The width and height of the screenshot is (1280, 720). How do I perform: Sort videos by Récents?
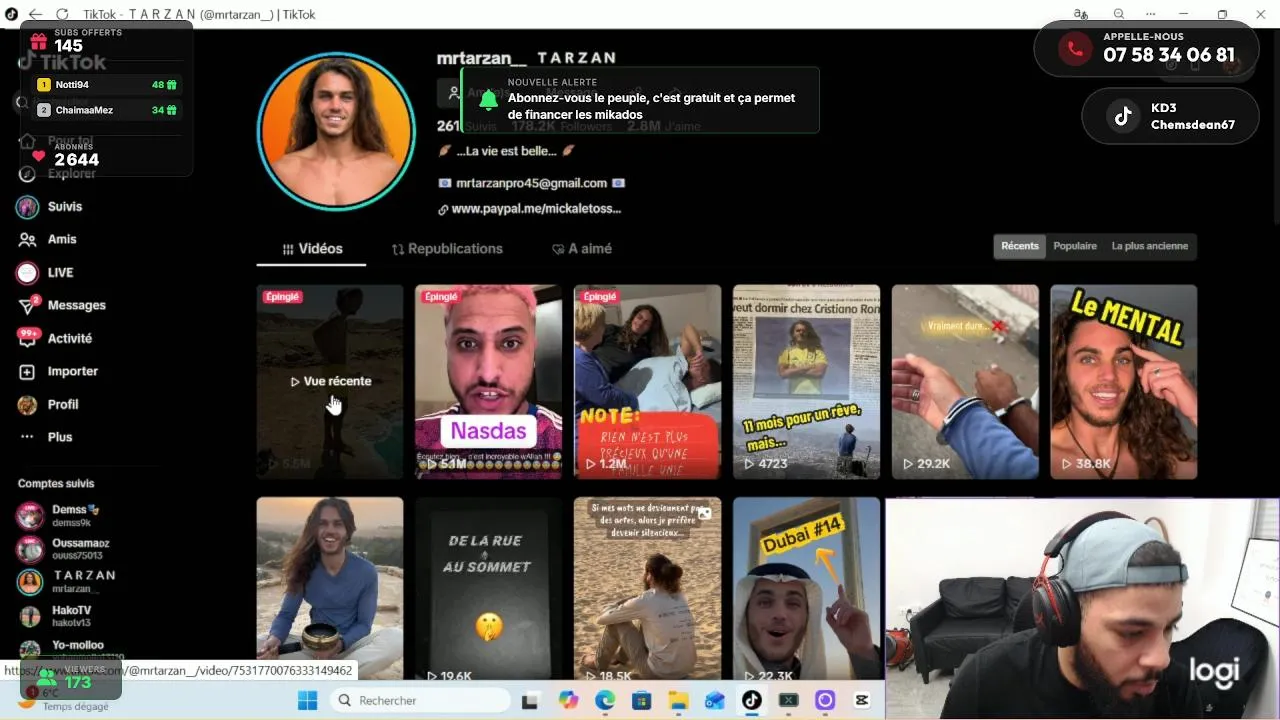pyautogui.click(x=1020, y=246)
